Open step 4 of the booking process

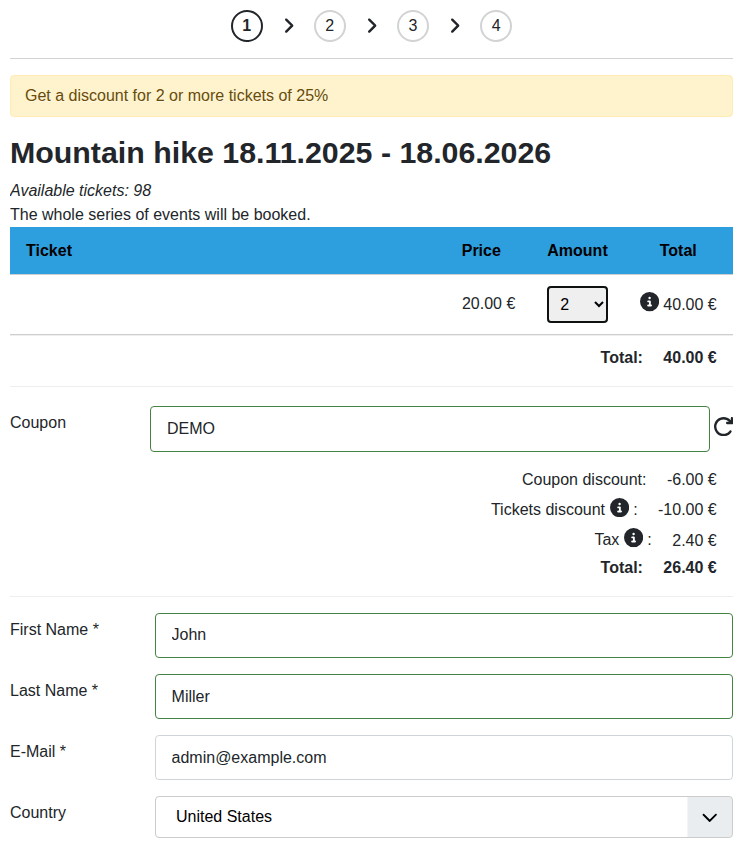[496, 26]
